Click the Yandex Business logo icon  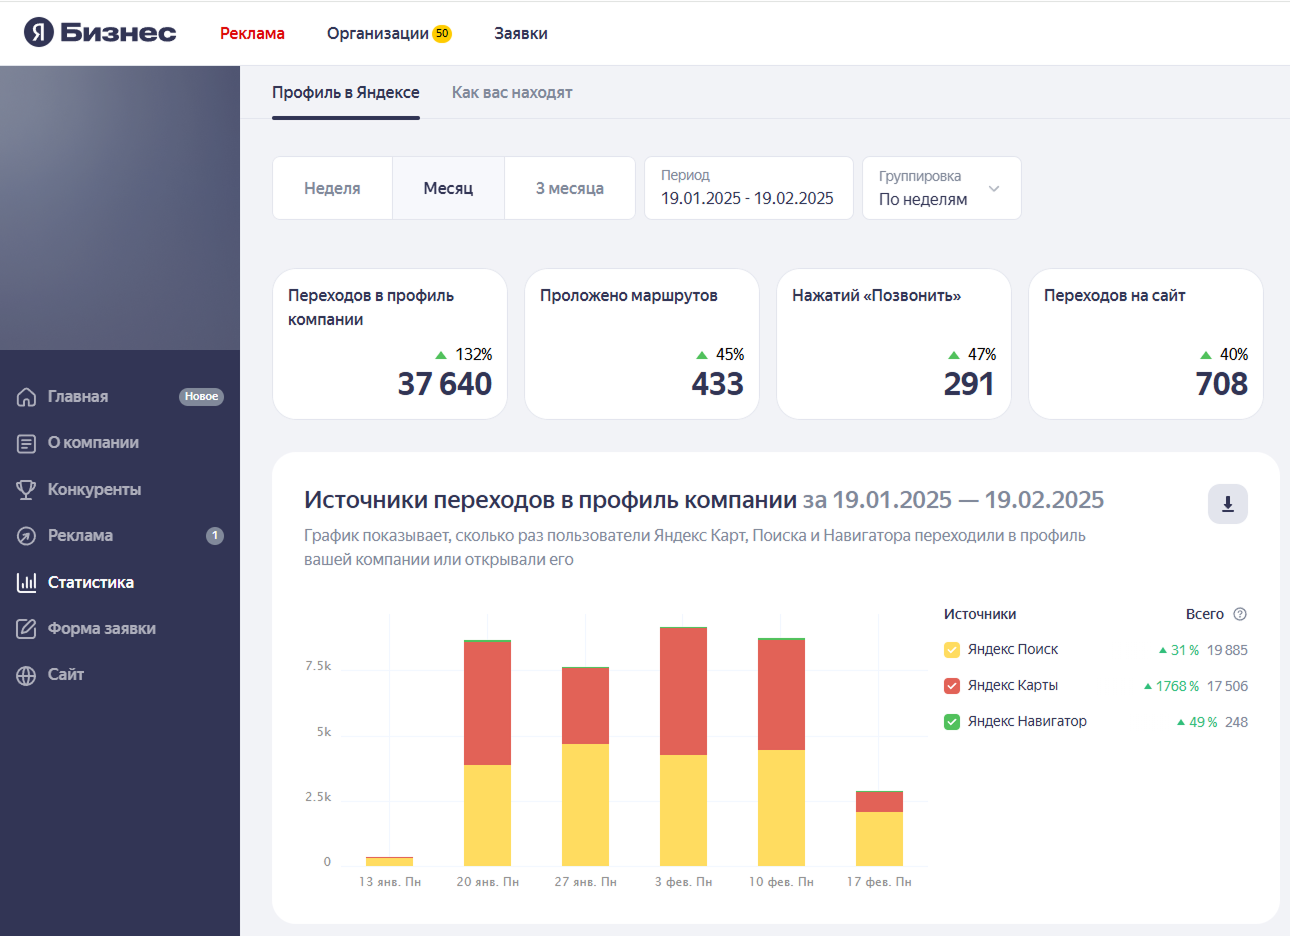39,32
